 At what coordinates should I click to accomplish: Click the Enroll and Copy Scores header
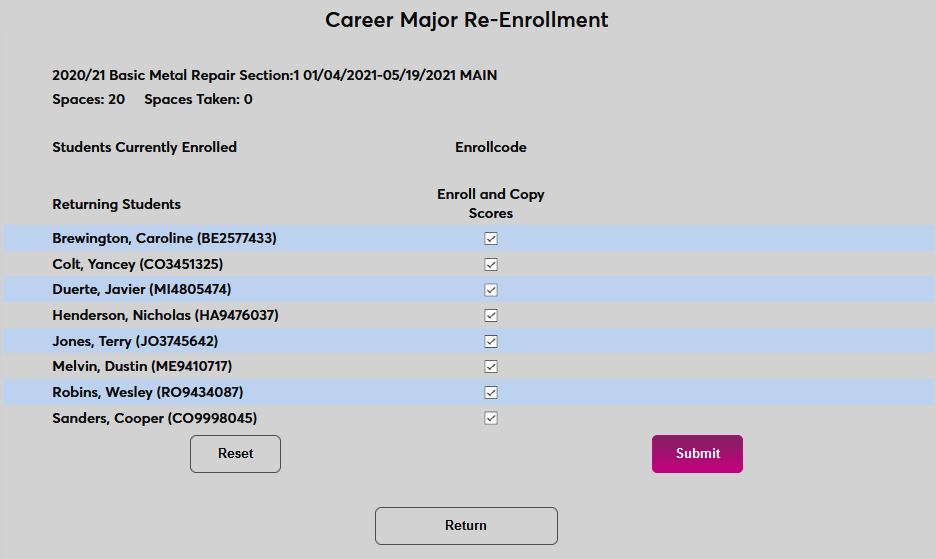tap(491, 204)
